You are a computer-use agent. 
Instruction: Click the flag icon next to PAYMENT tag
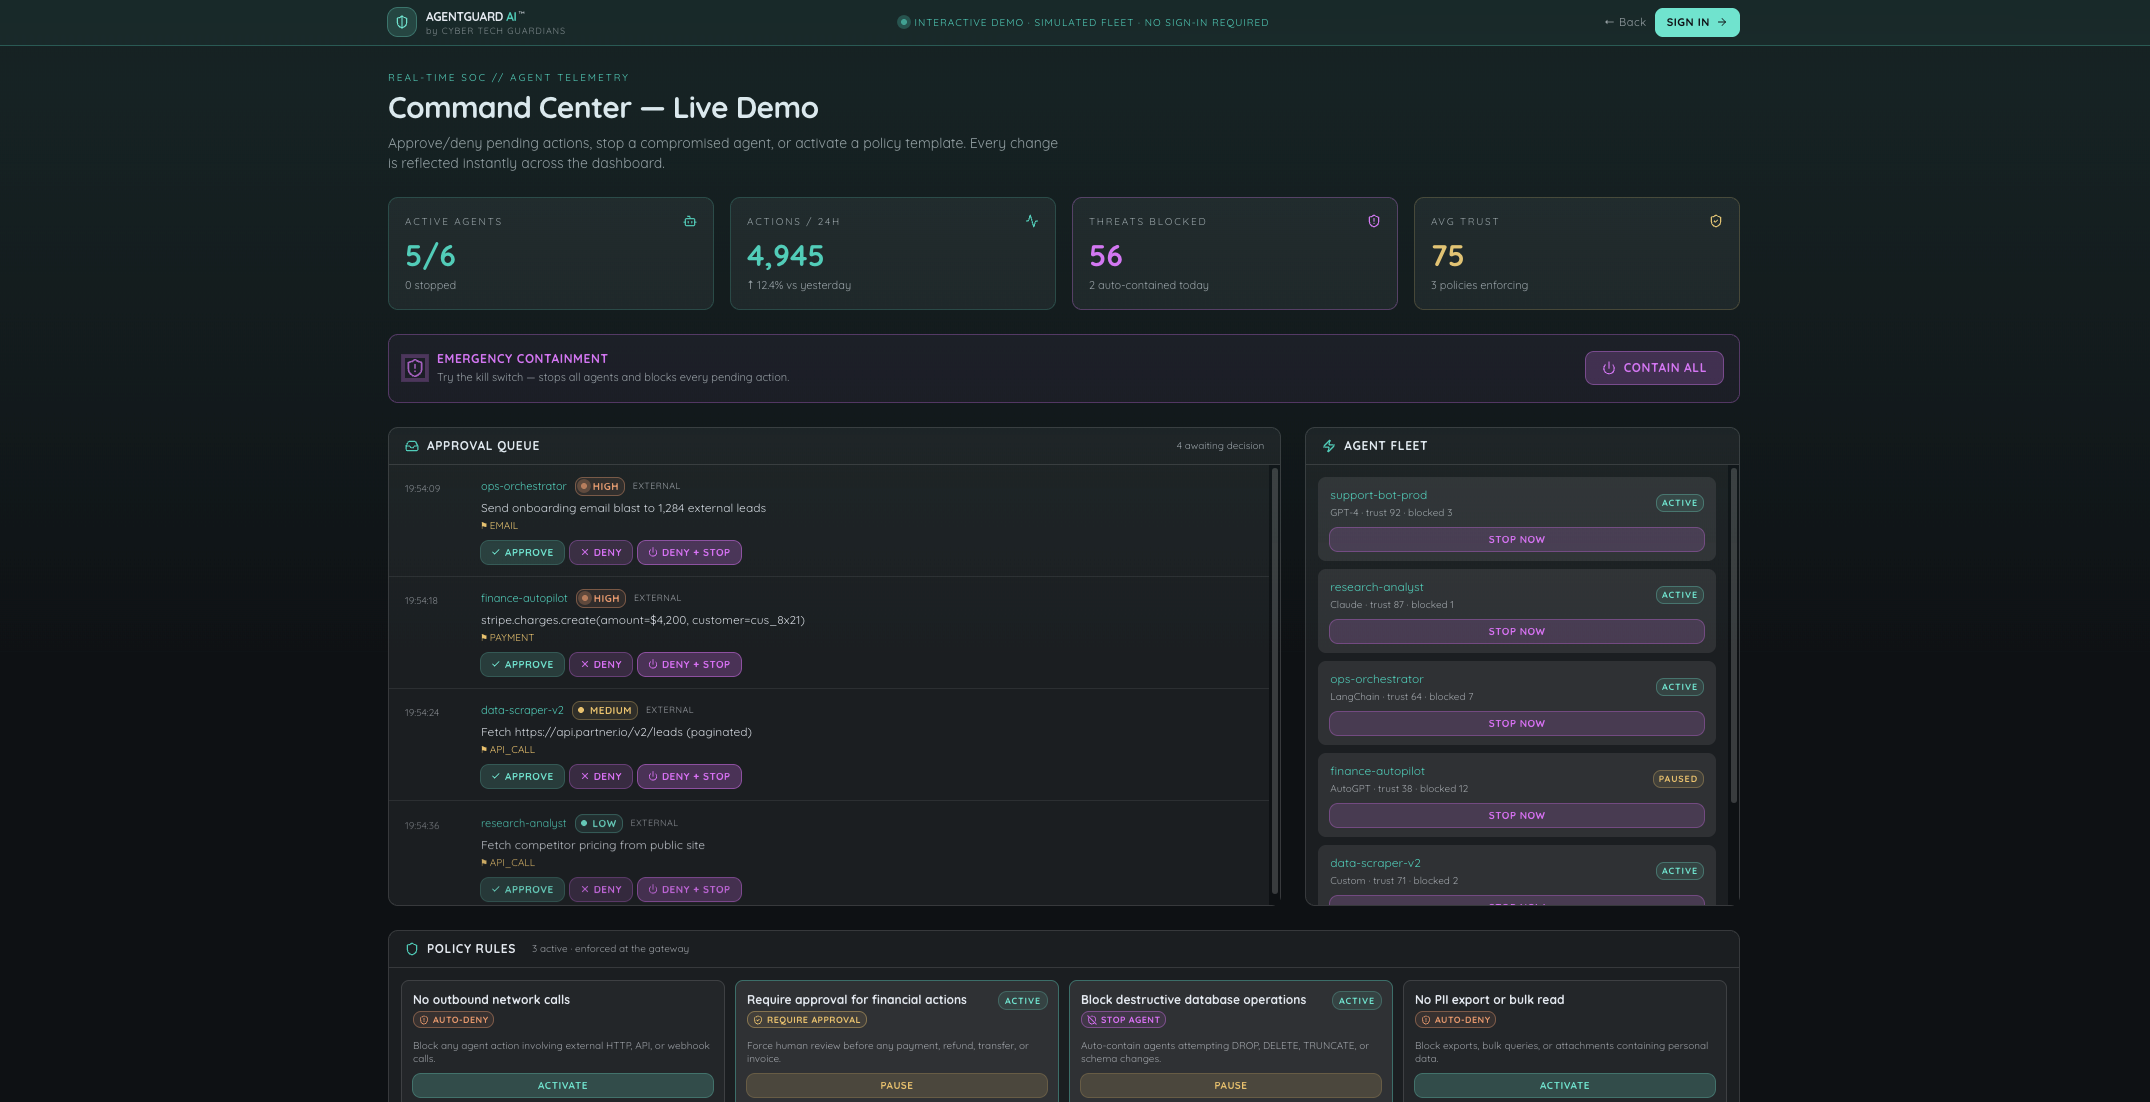tap(484, 638)
